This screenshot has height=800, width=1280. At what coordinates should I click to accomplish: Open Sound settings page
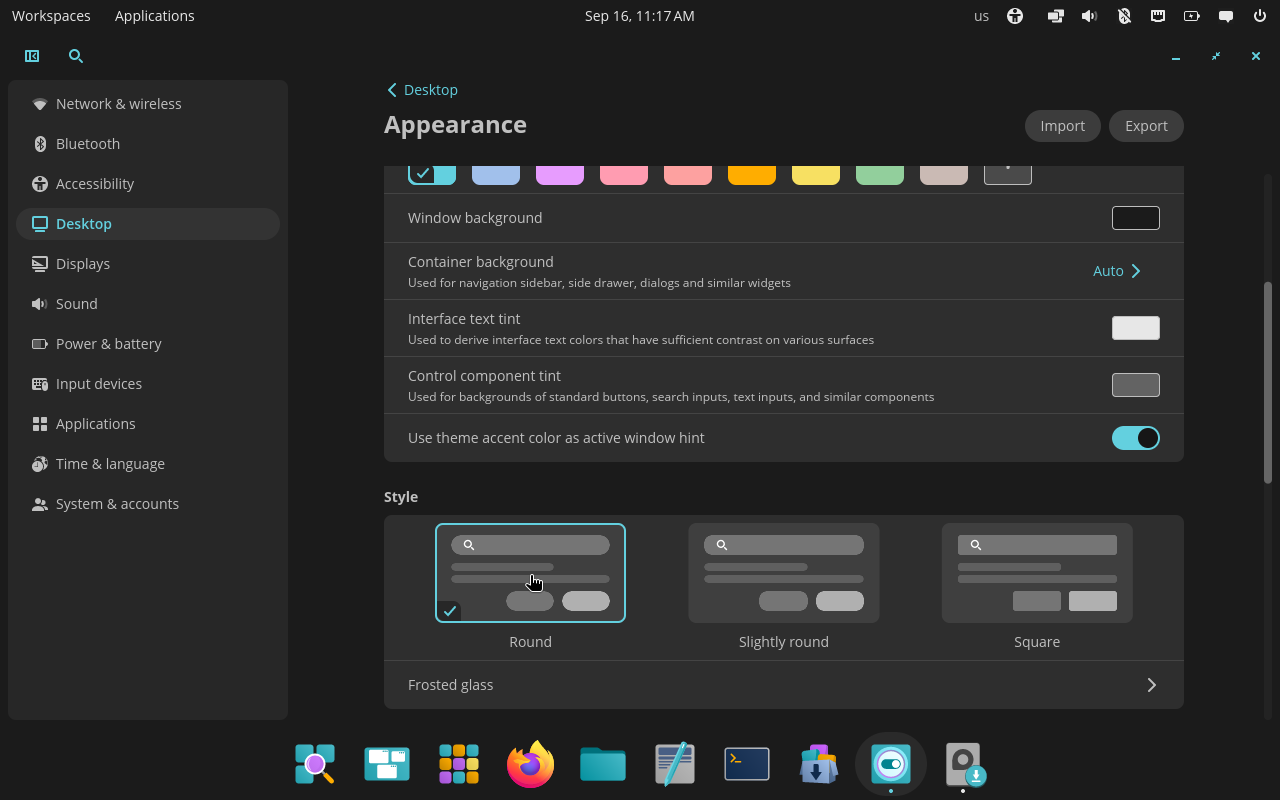(148, 304)
